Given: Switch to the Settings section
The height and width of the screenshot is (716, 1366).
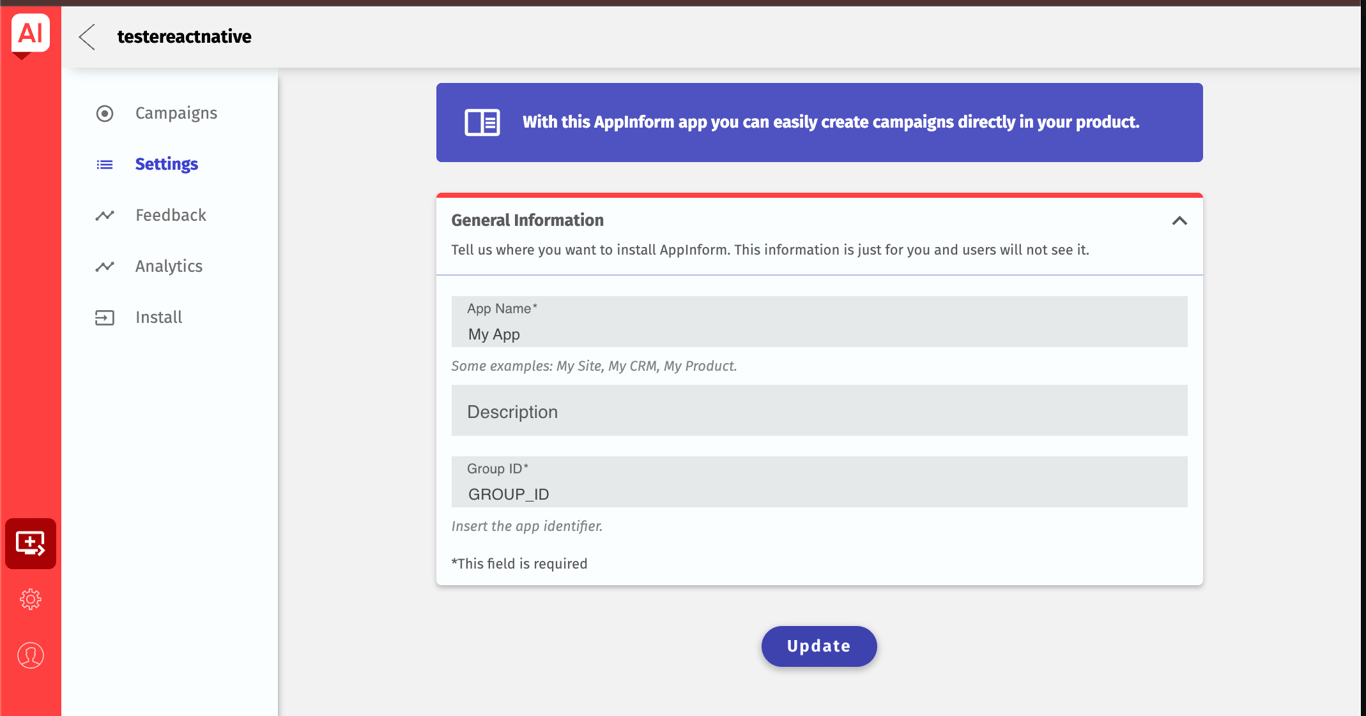Looking at the screenshot, I should [166, 163].
